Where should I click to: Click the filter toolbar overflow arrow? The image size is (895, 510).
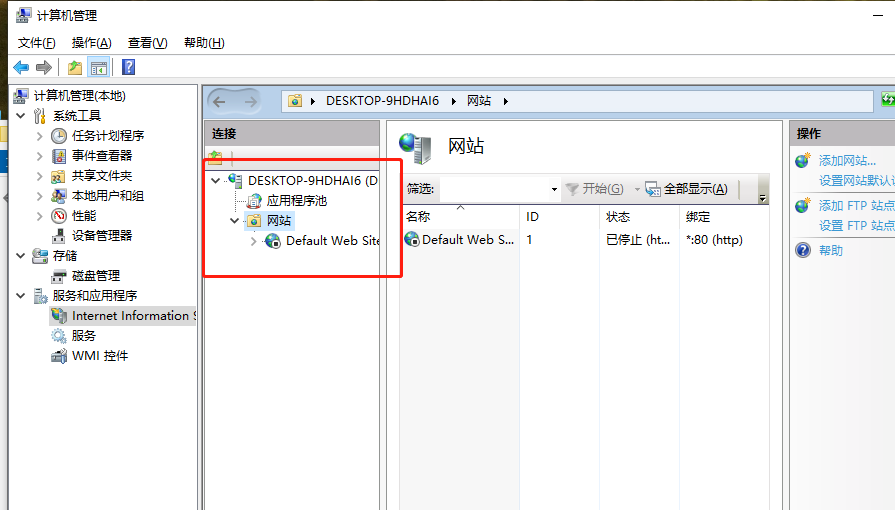tap(763, 198)
